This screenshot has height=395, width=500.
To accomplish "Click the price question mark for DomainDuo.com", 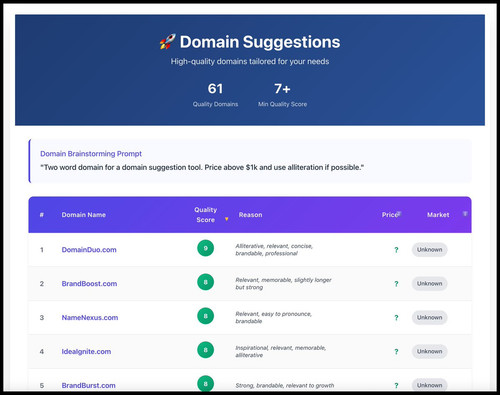I will 396,250.
